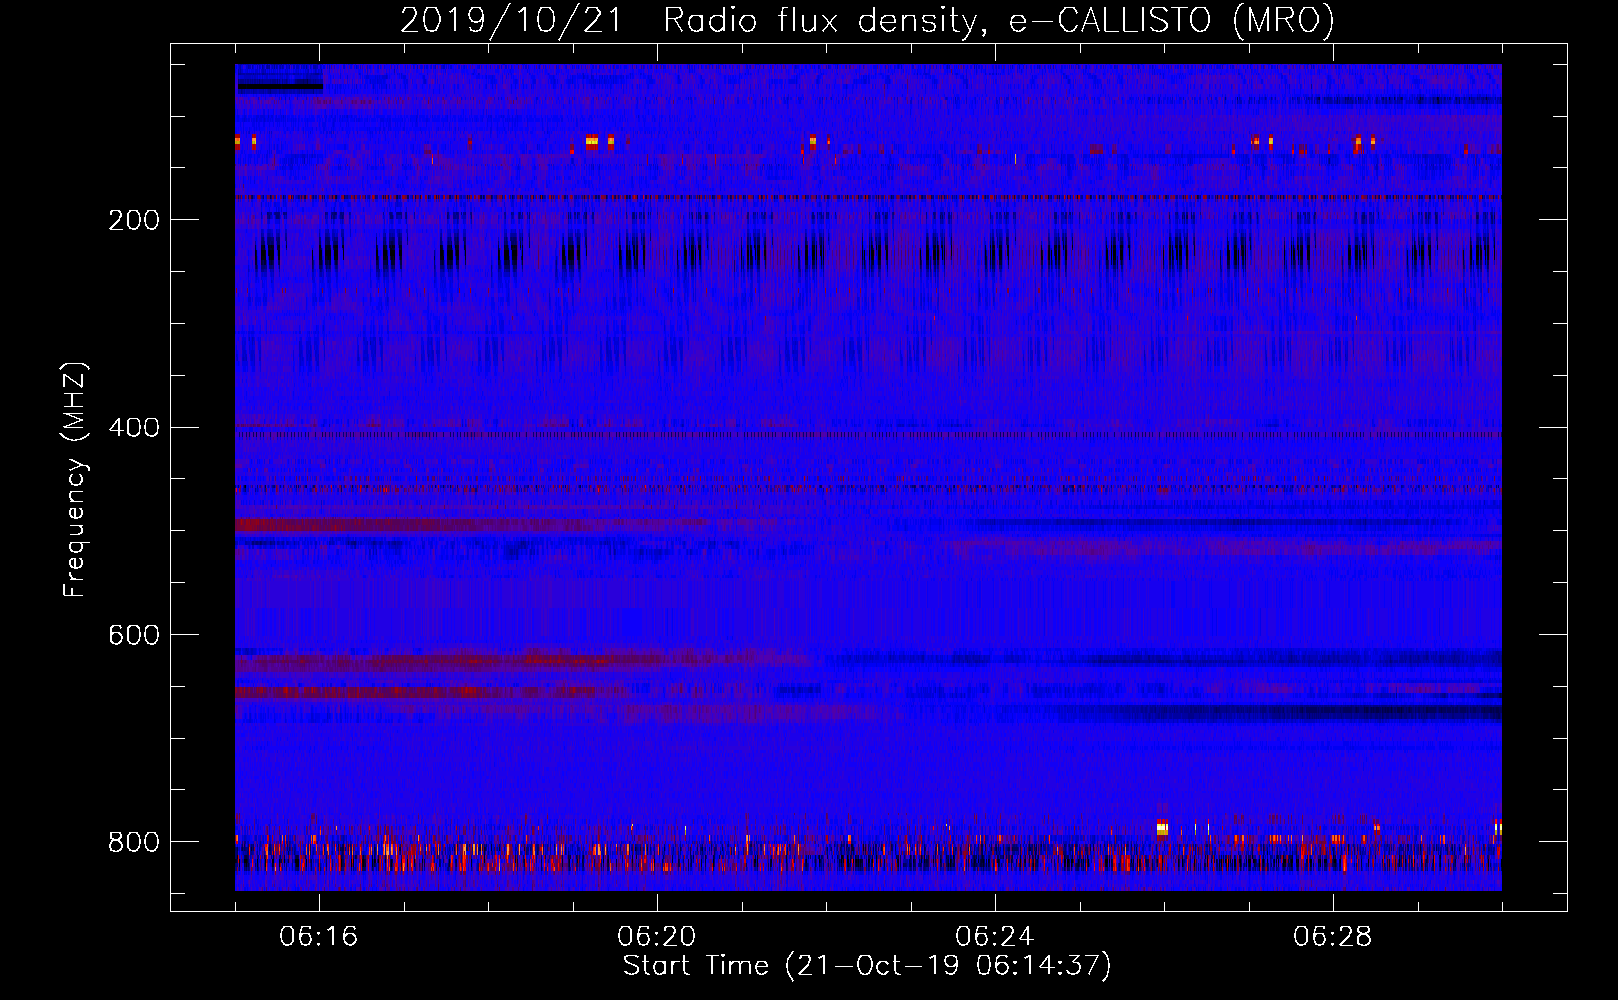This screenshot has height=1000, width=1618.
Task: Click the 200 frequency tick label
Action: click(134, 220)
